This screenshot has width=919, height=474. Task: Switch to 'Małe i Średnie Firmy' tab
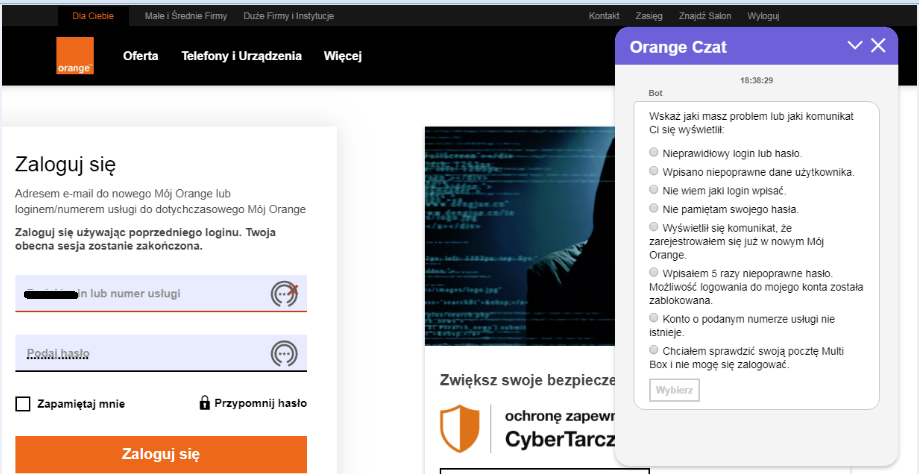pos(186,16)
